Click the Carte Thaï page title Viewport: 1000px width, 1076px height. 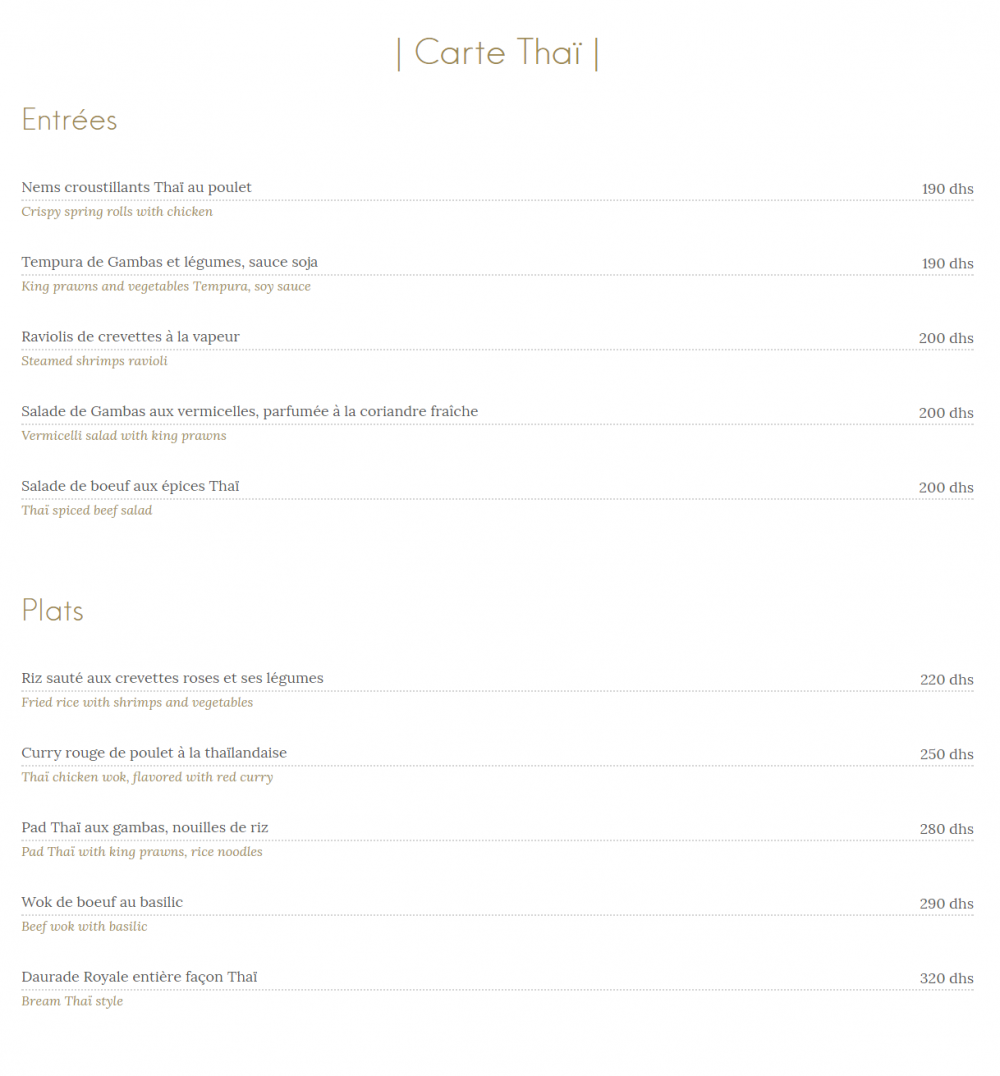pyautogui.click(x=498, y=53)
